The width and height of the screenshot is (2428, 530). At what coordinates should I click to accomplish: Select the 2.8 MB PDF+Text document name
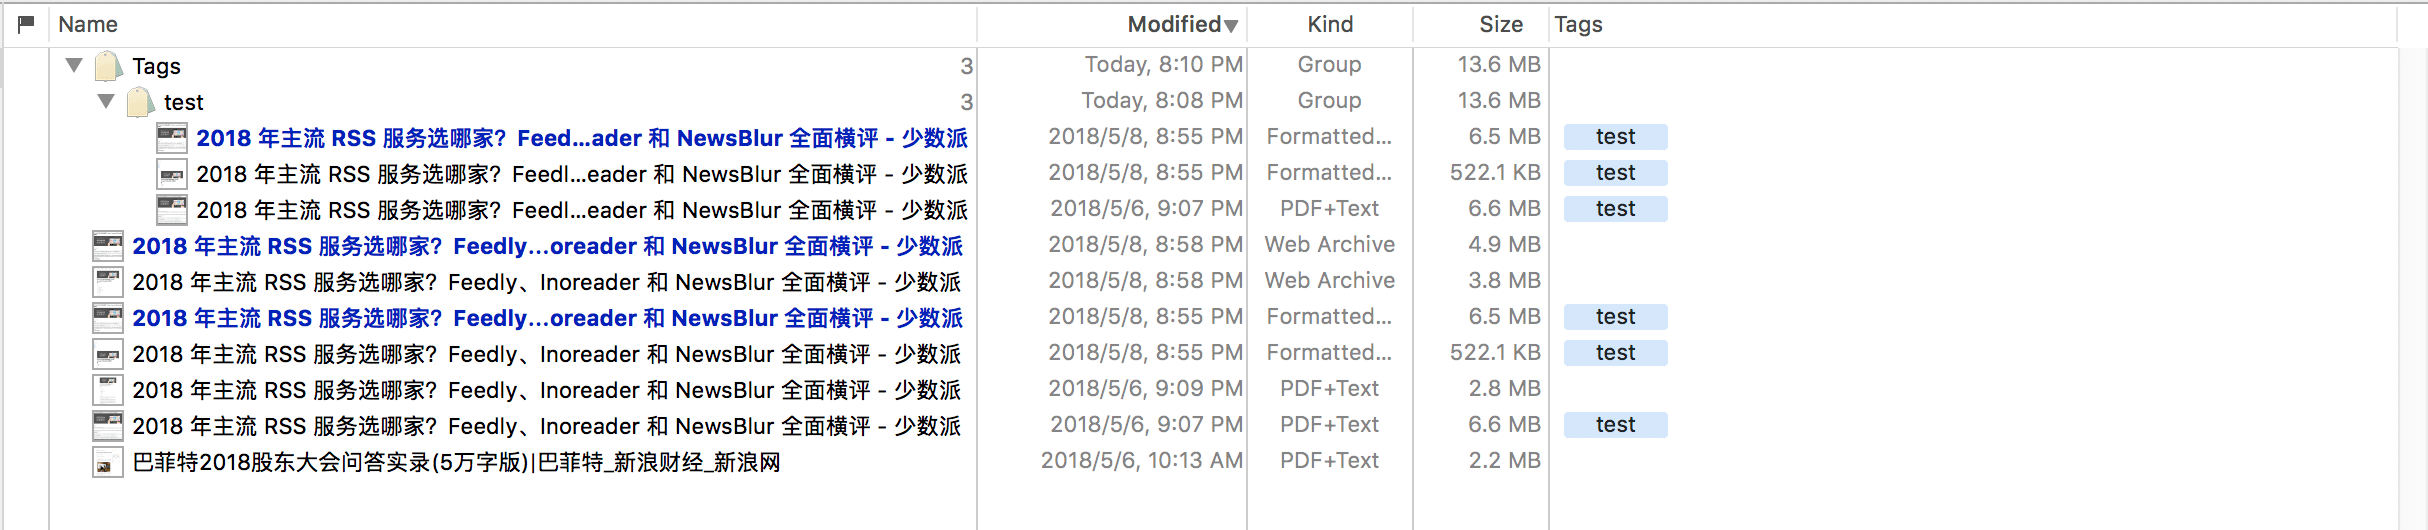tap(546, 390)
